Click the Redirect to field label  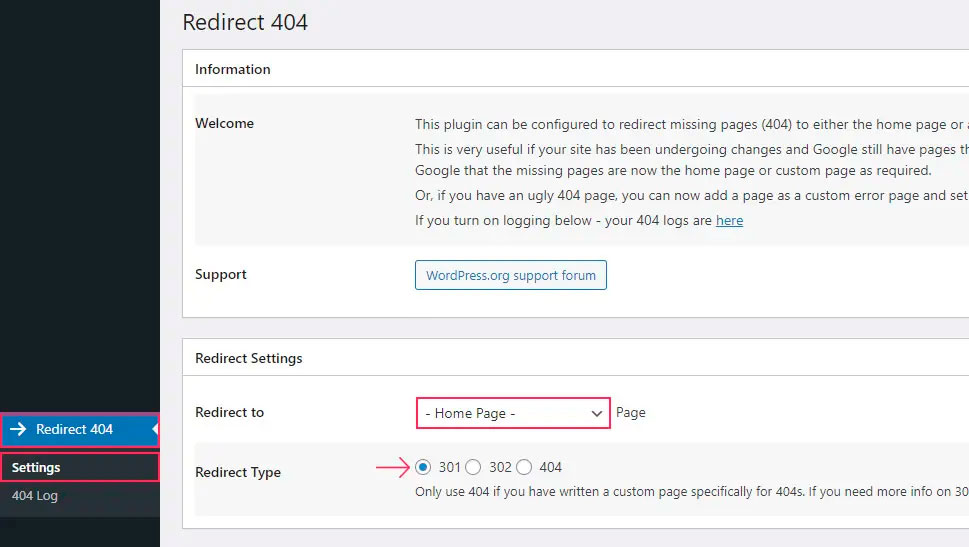pyautogui.click(x=230, y=412)
